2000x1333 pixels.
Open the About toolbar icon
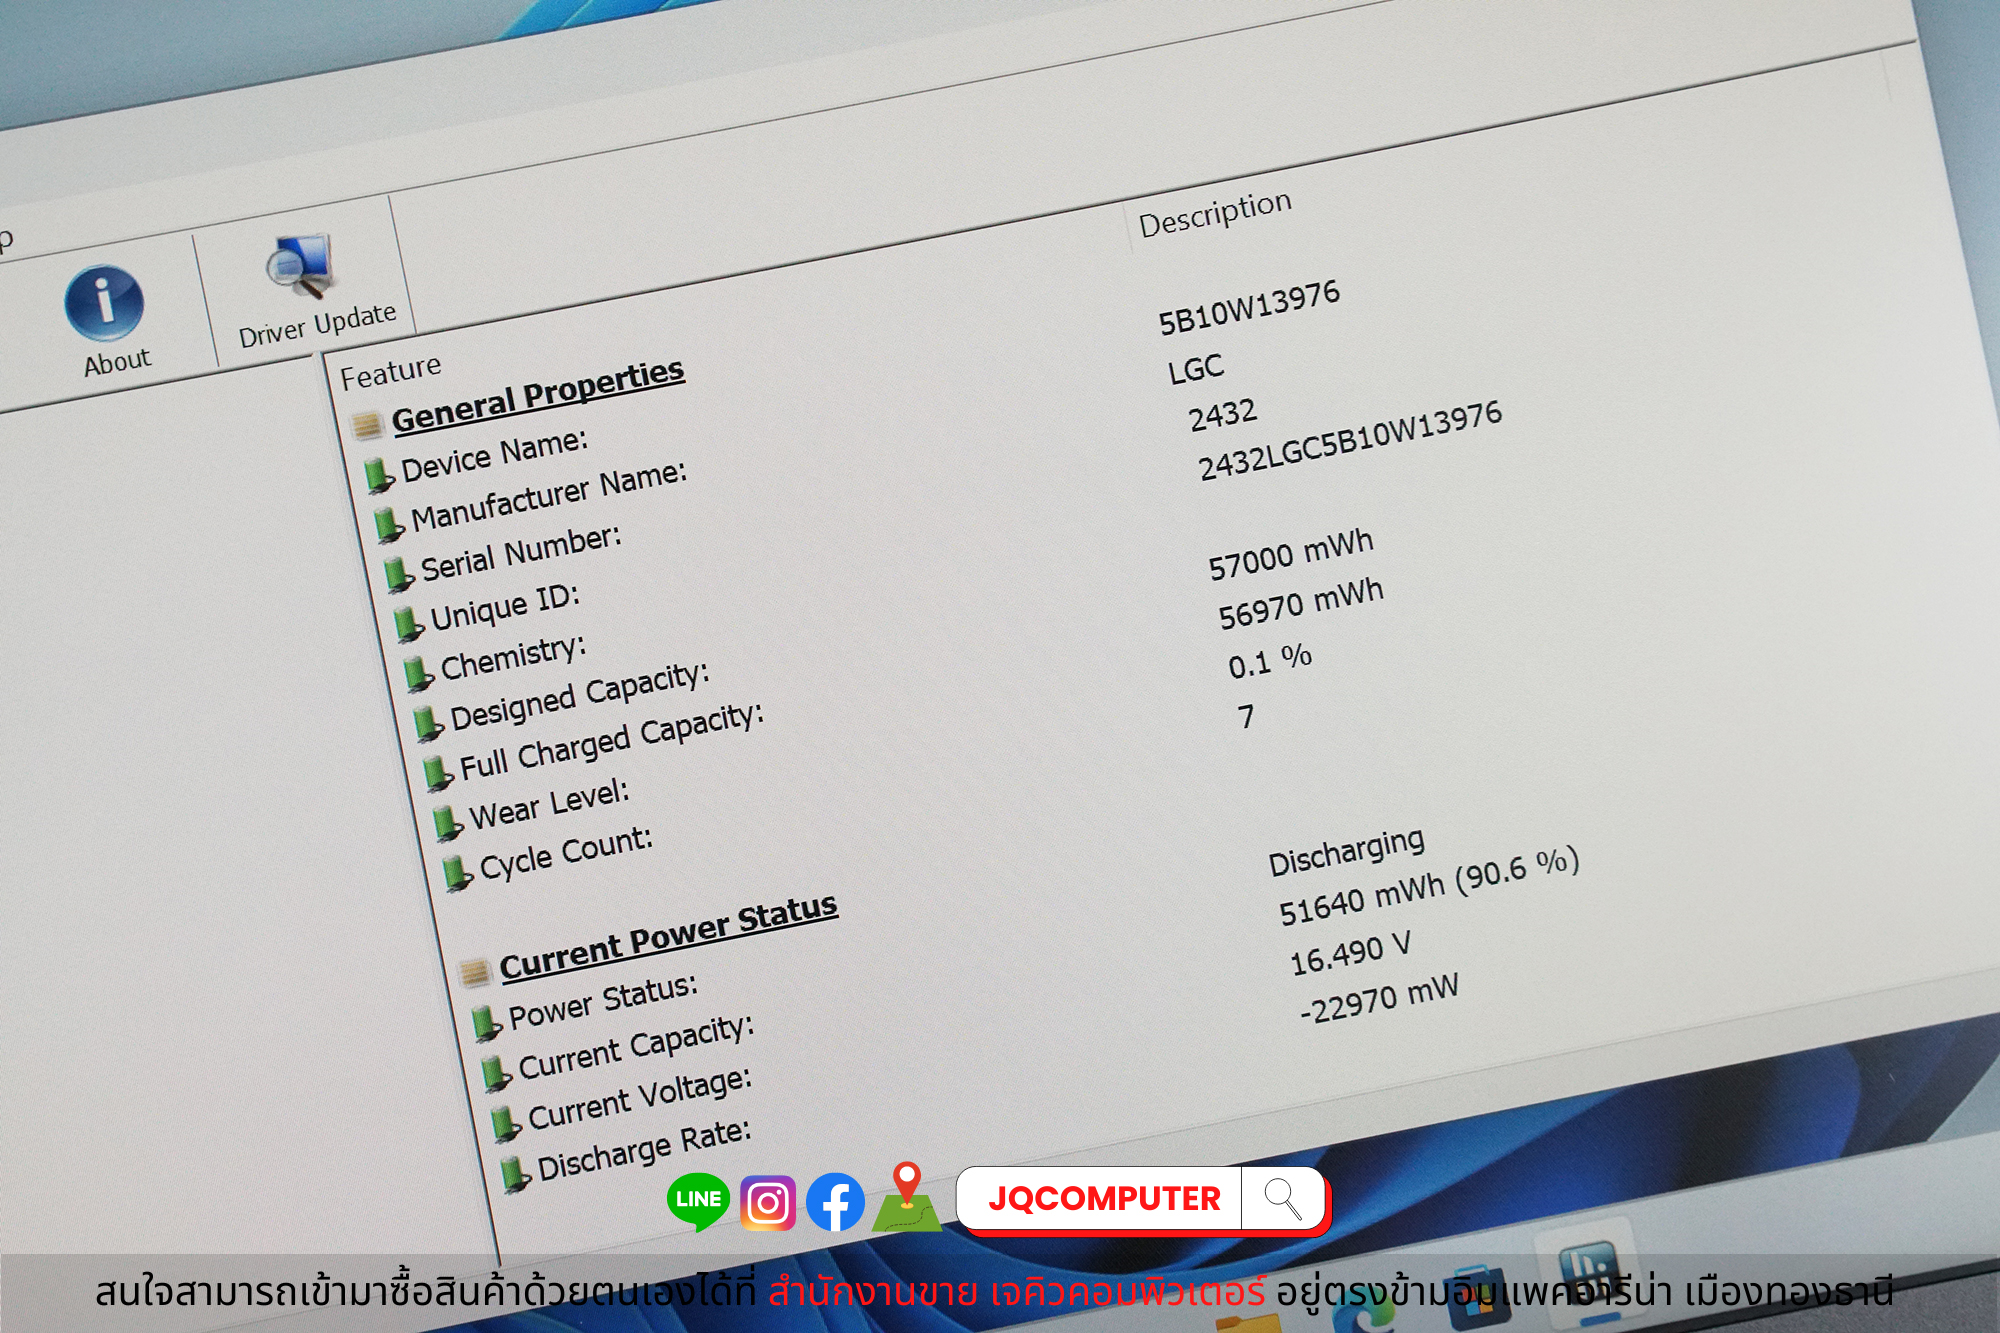[104, 303]
